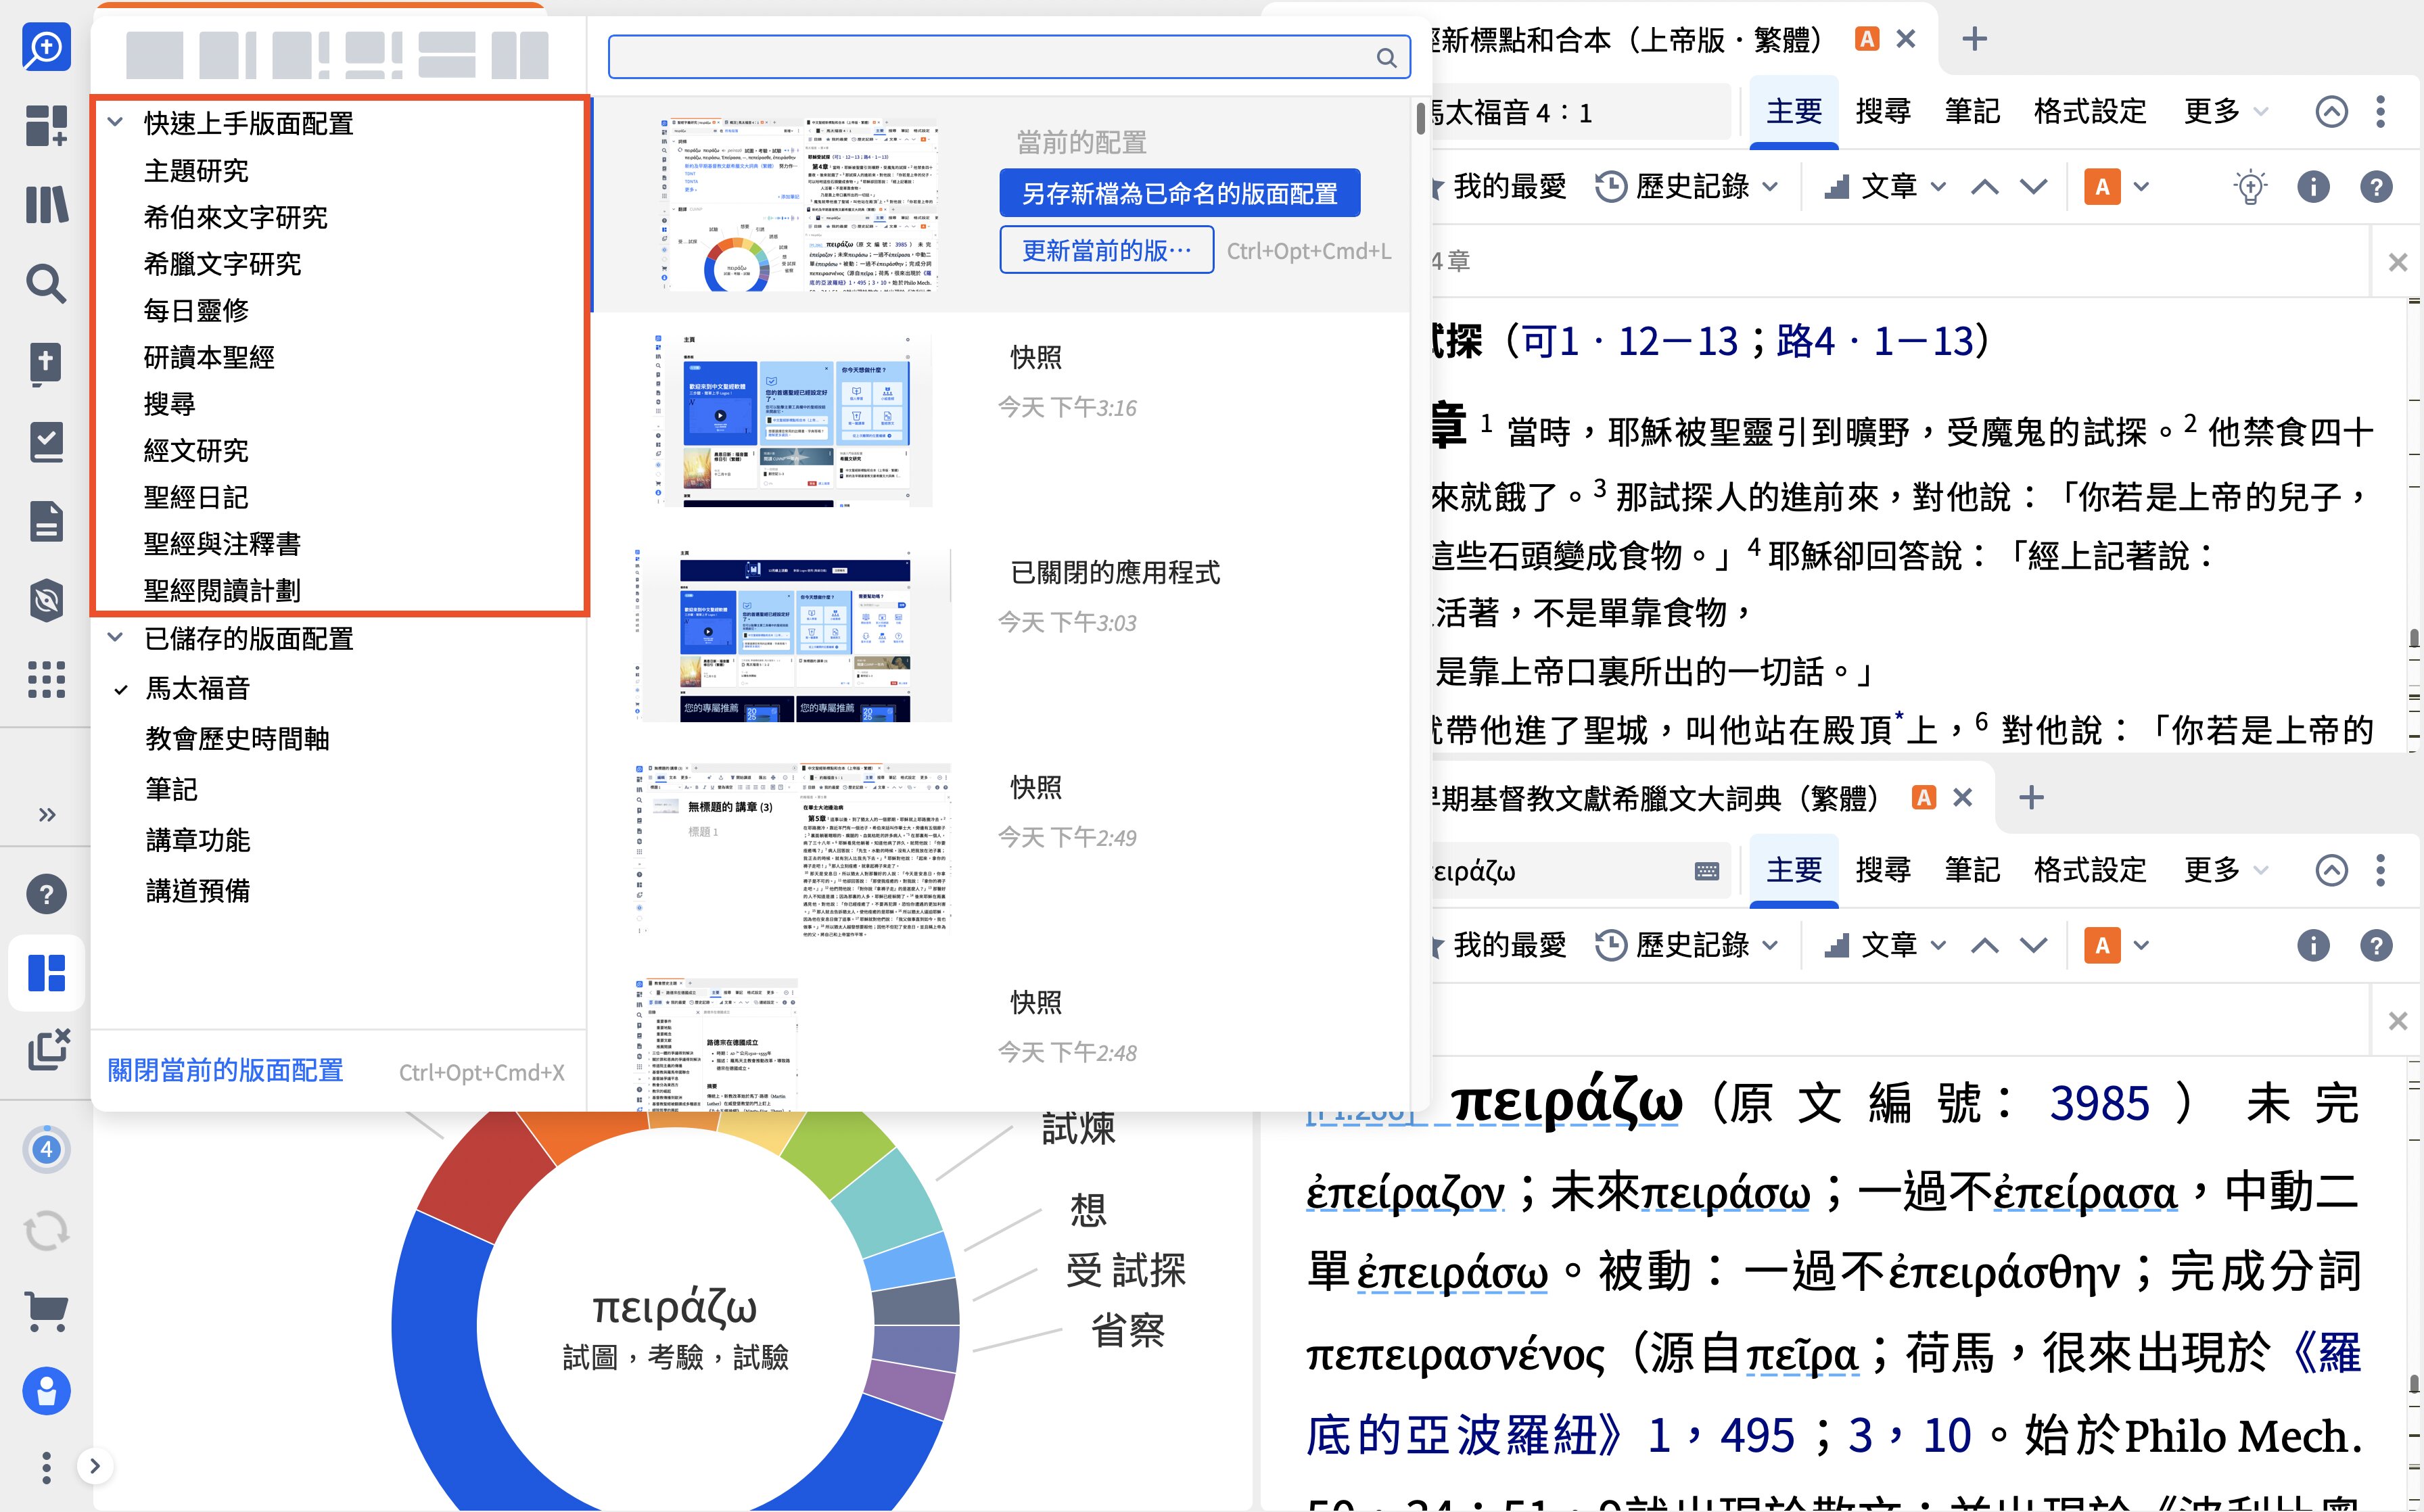The image size is (2424, 1512).
Task: Click 更新當前的版… button
Action: click(x=1106, y=250)
